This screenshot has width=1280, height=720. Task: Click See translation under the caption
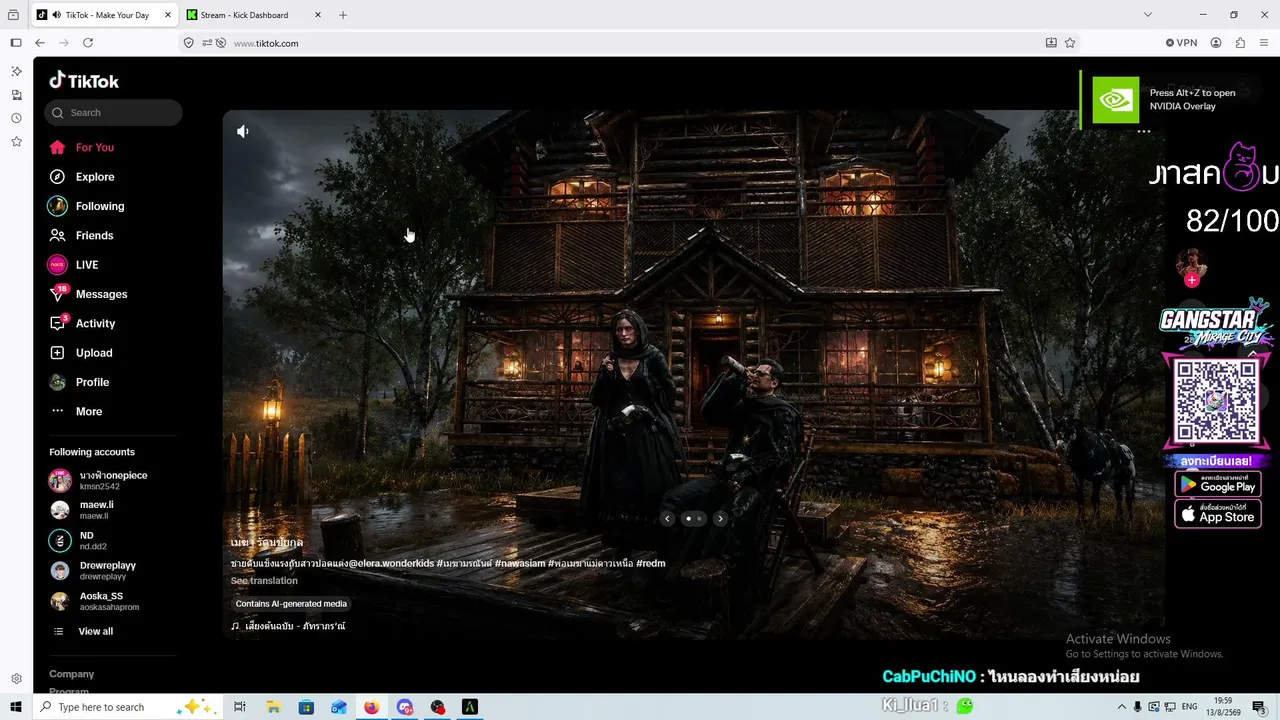click(x=264, y=581)
